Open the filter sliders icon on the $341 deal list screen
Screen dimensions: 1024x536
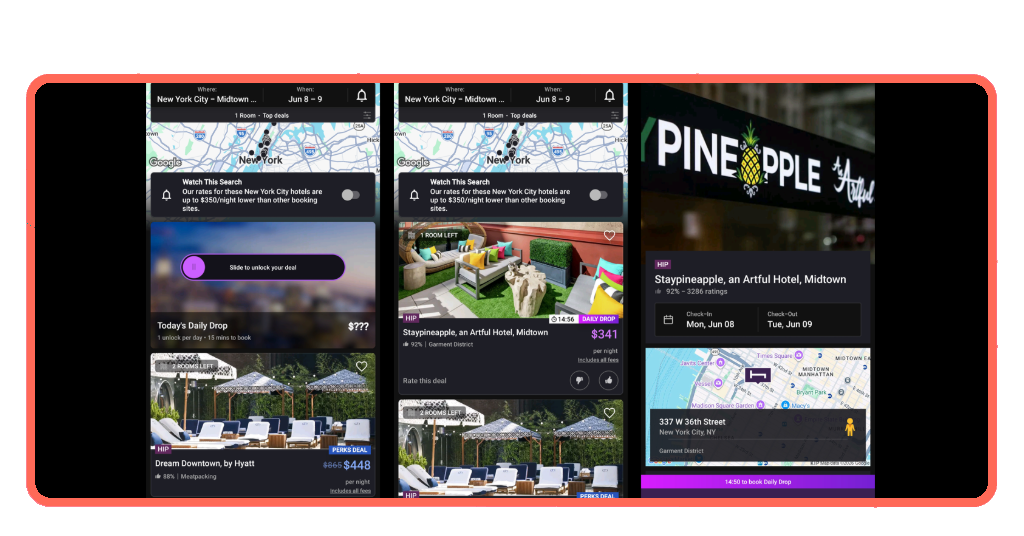point(615,116)
